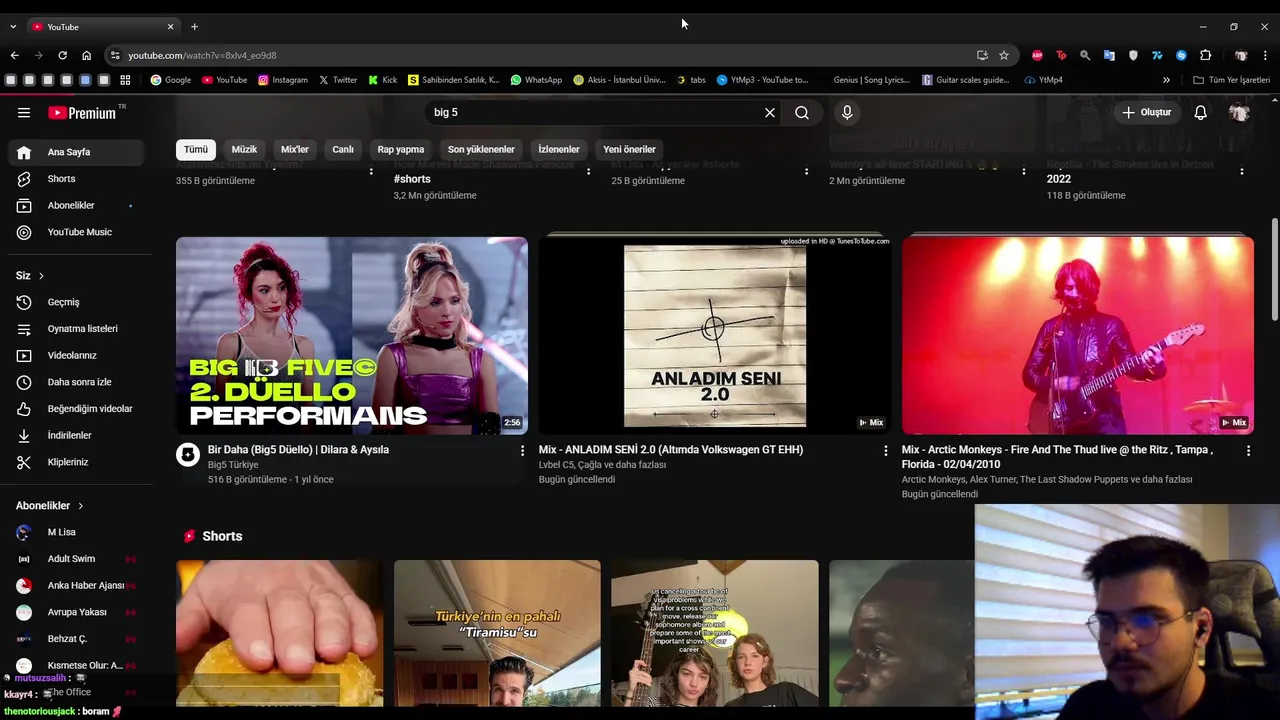The image size is (1280, 720).
Task: Open the Big5 Türkiye channel link
Action: [x=233, y=465]
